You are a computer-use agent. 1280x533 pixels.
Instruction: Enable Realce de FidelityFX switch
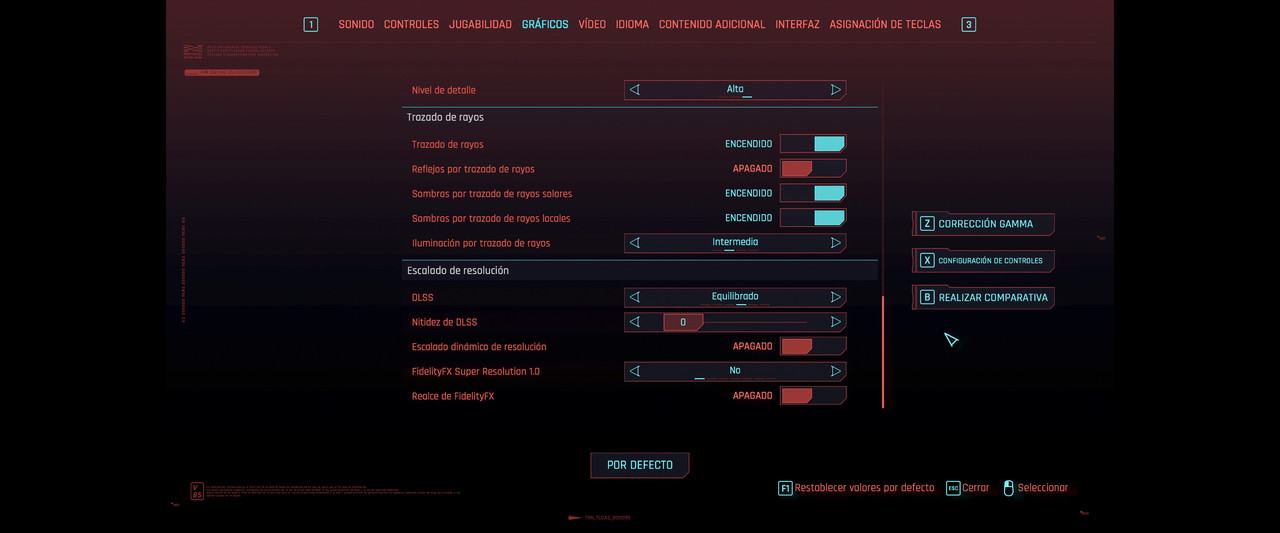(x=813, y=395)
